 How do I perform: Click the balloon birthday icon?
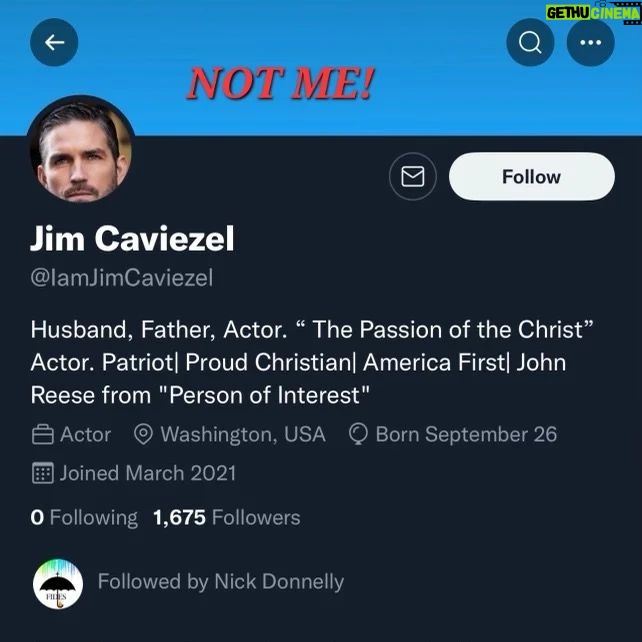pyautogui.click(x=359, y=435)
